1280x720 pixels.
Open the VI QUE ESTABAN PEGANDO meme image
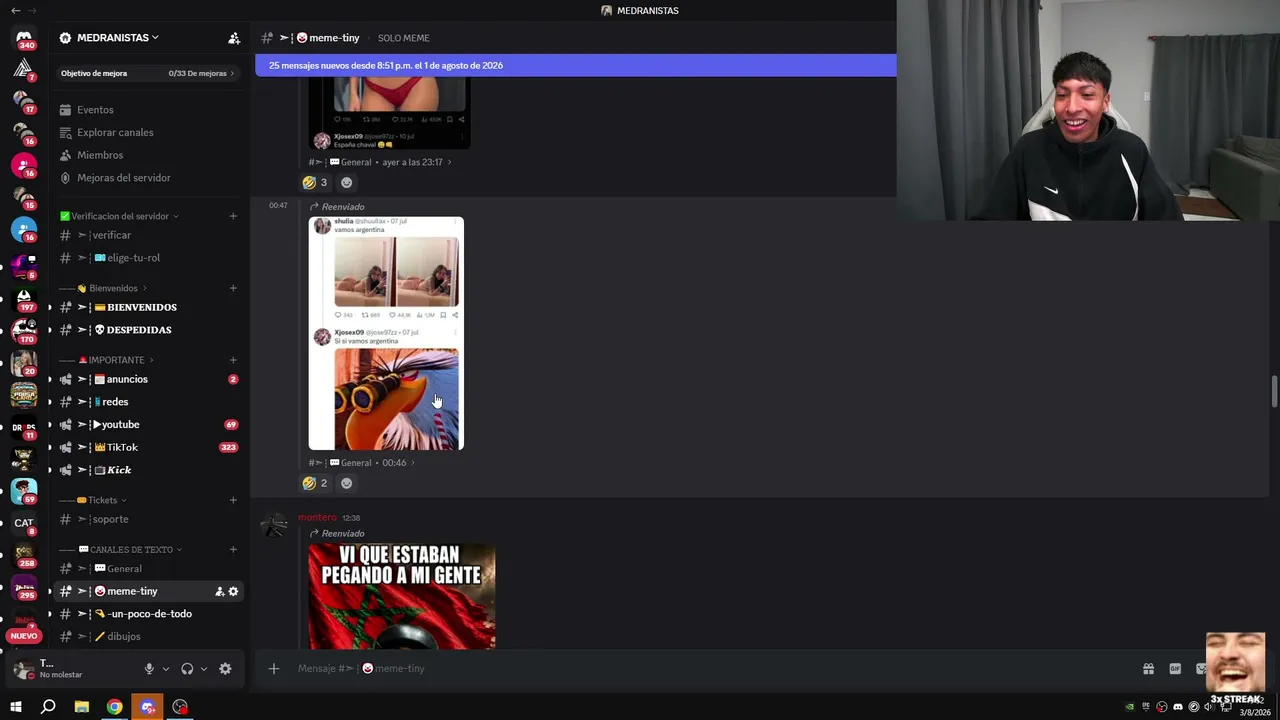tap(402, 596)
